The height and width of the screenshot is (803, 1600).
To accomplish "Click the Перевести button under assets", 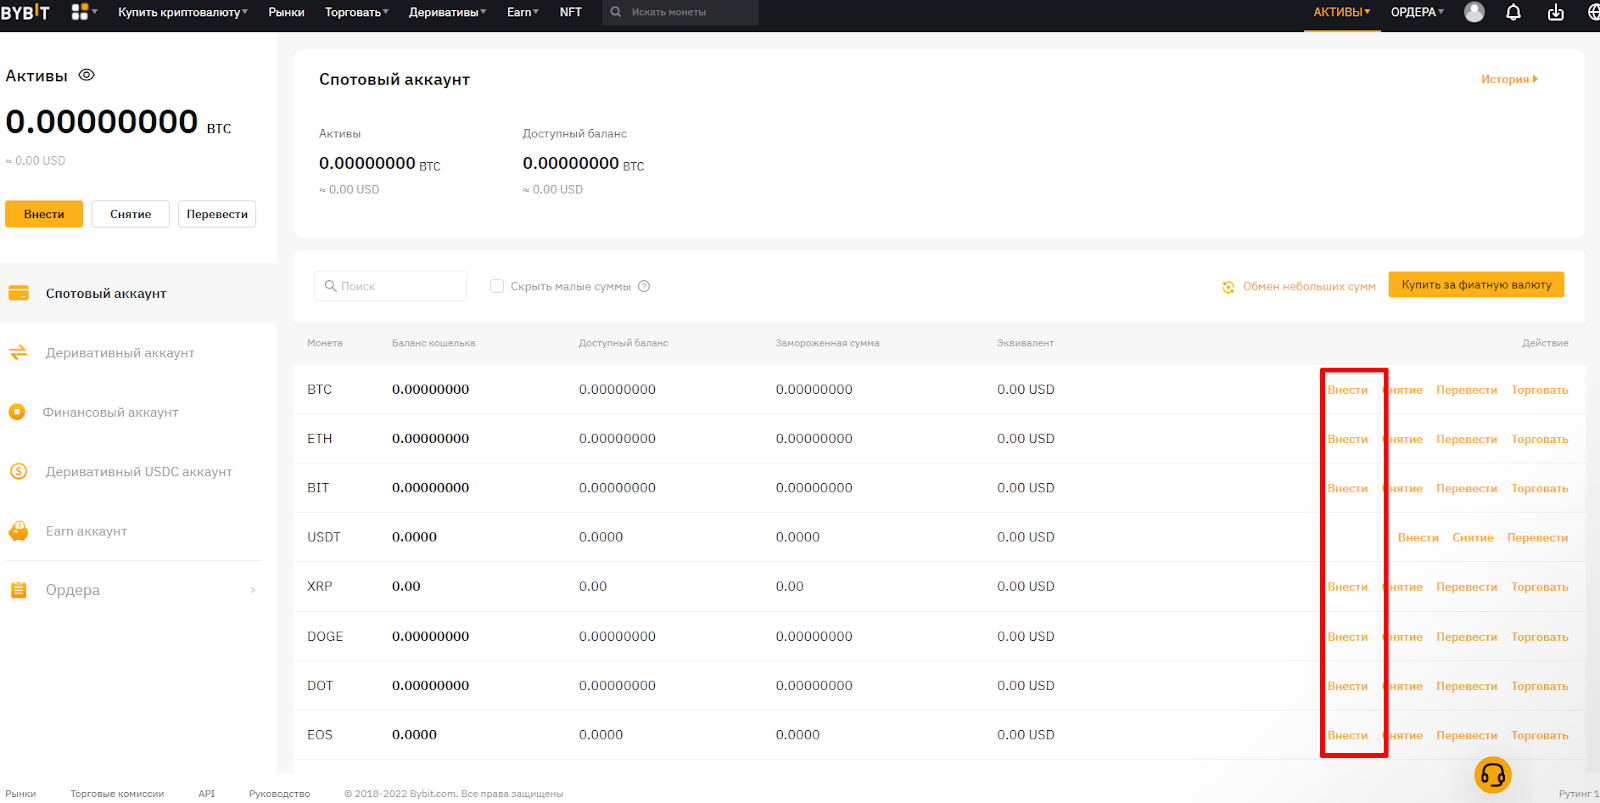I will click(x=217, y=214).
